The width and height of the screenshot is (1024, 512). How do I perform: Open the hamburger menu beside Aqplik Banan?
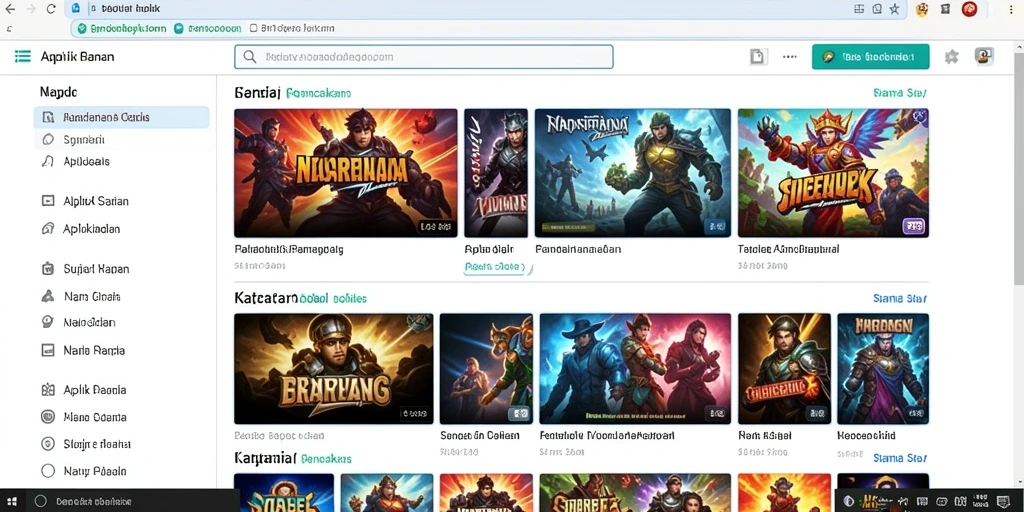(x=23, y=57)
